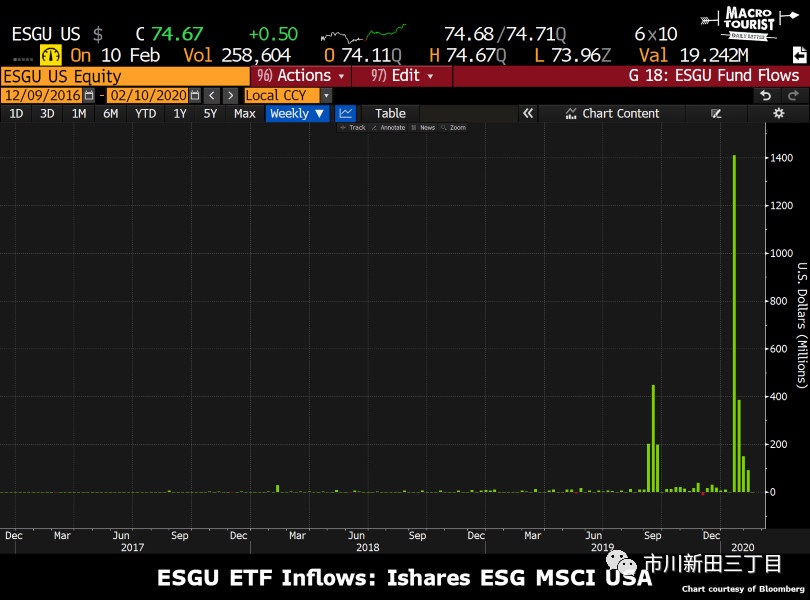Viewport: 810px width, 600px height.
Task: Click the yellow gauge icon beside On 10 Feb
Action: pyautogui.click(x=51, y=55)
